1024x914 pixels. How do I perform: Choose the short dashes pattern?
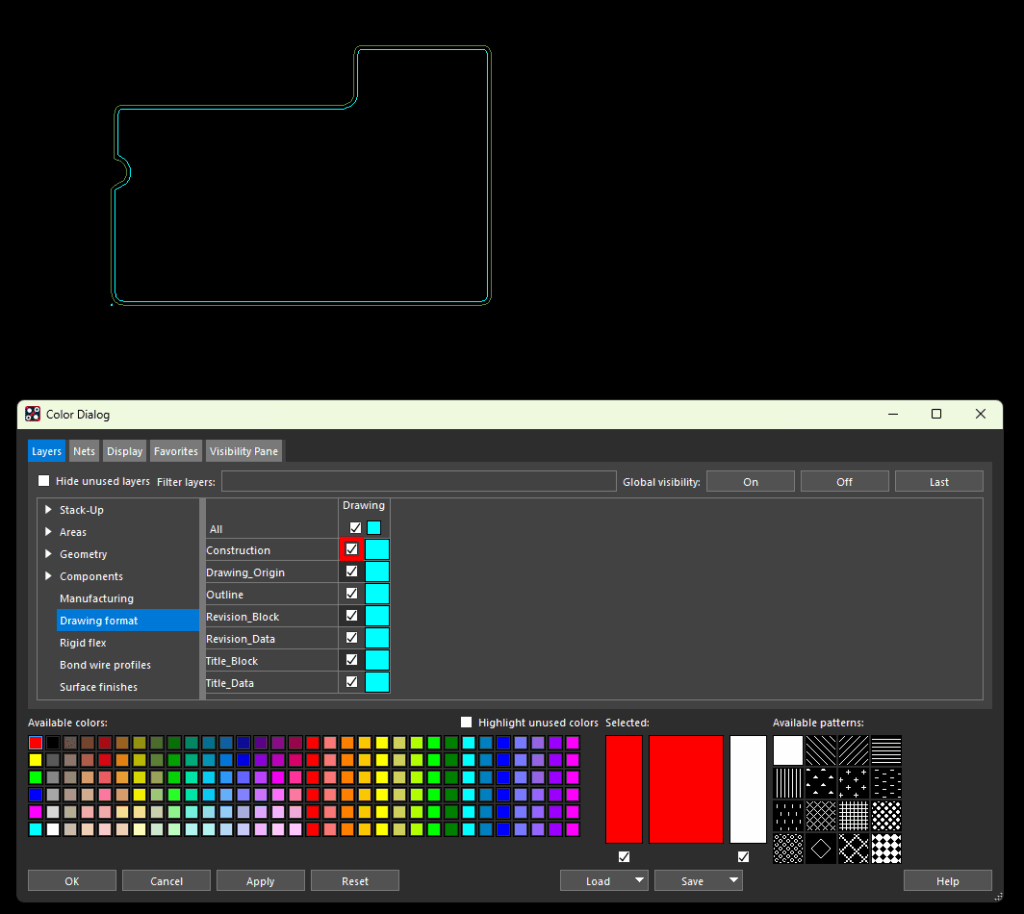coord(886,783)
